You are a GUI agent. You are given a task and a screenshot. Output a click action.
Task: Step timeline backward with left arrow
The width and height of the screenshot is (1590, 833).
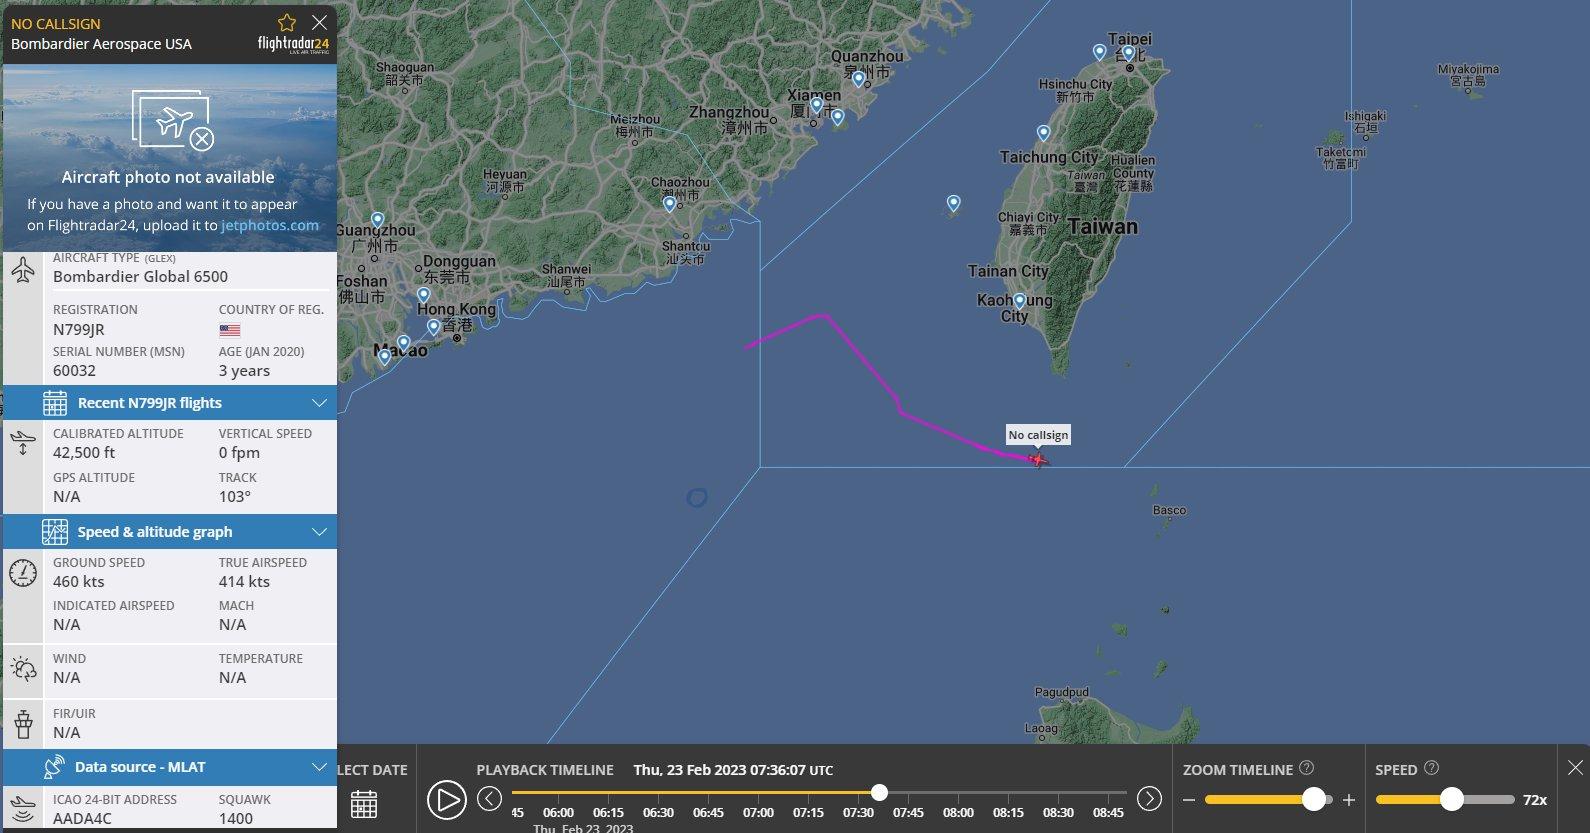489,798
